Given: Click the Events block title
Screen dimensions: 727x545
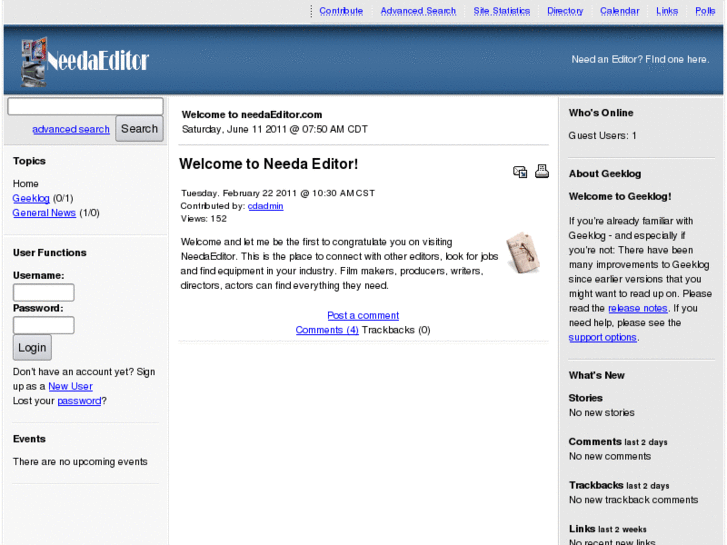Looking at the screenshot, I should tap(29, 439).
